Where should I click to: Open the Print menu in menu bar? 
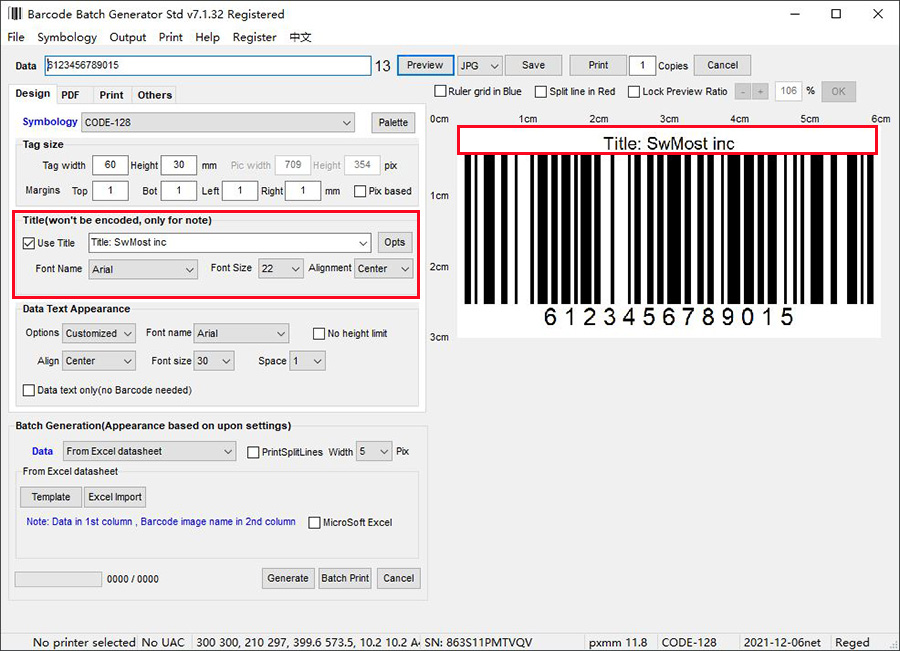click(170, 37)
